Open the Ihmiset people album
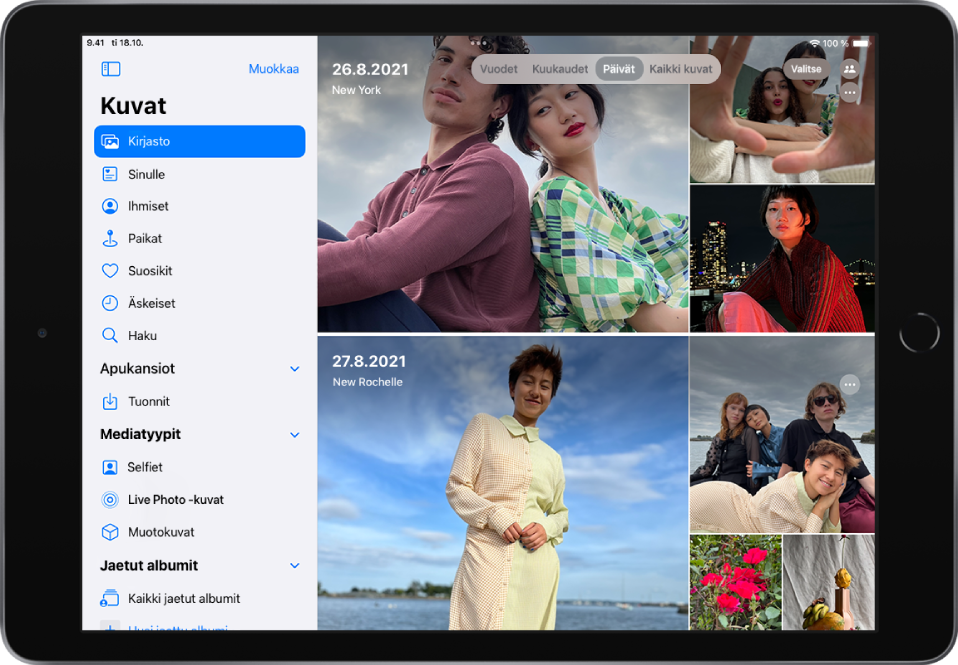This screenshot has height=665, width=958. coord(148,206)
